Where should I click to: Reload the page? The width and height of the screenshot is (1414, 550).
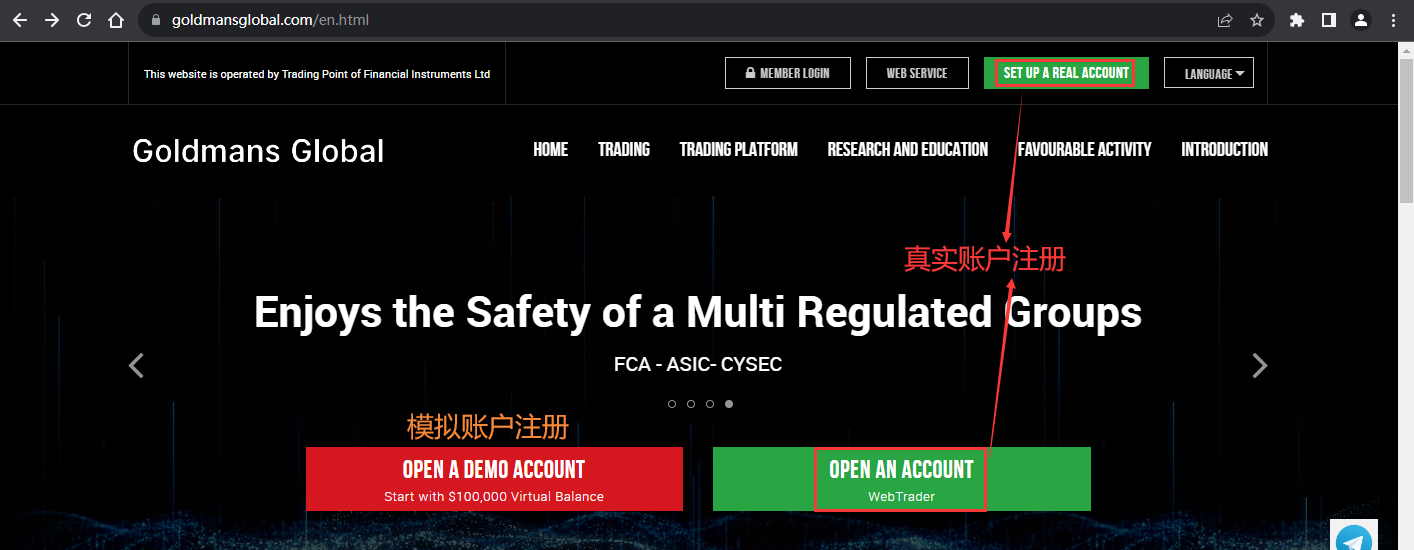tap(84, 20)
